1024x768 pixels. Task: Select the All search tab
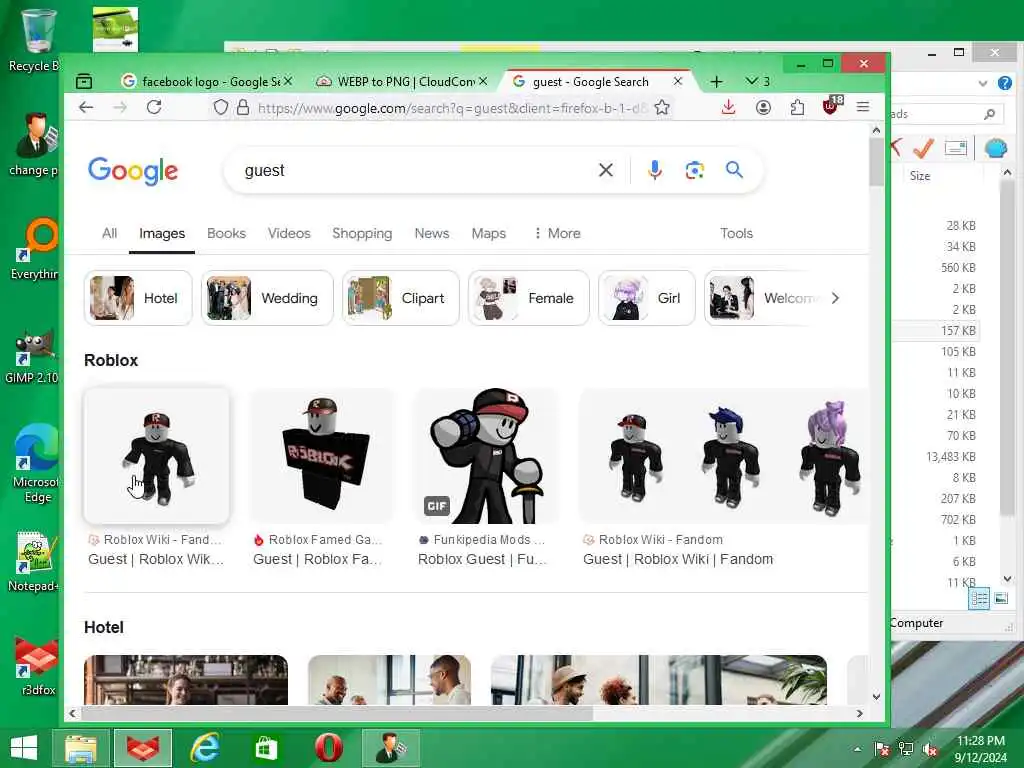(x=109, y=233)
